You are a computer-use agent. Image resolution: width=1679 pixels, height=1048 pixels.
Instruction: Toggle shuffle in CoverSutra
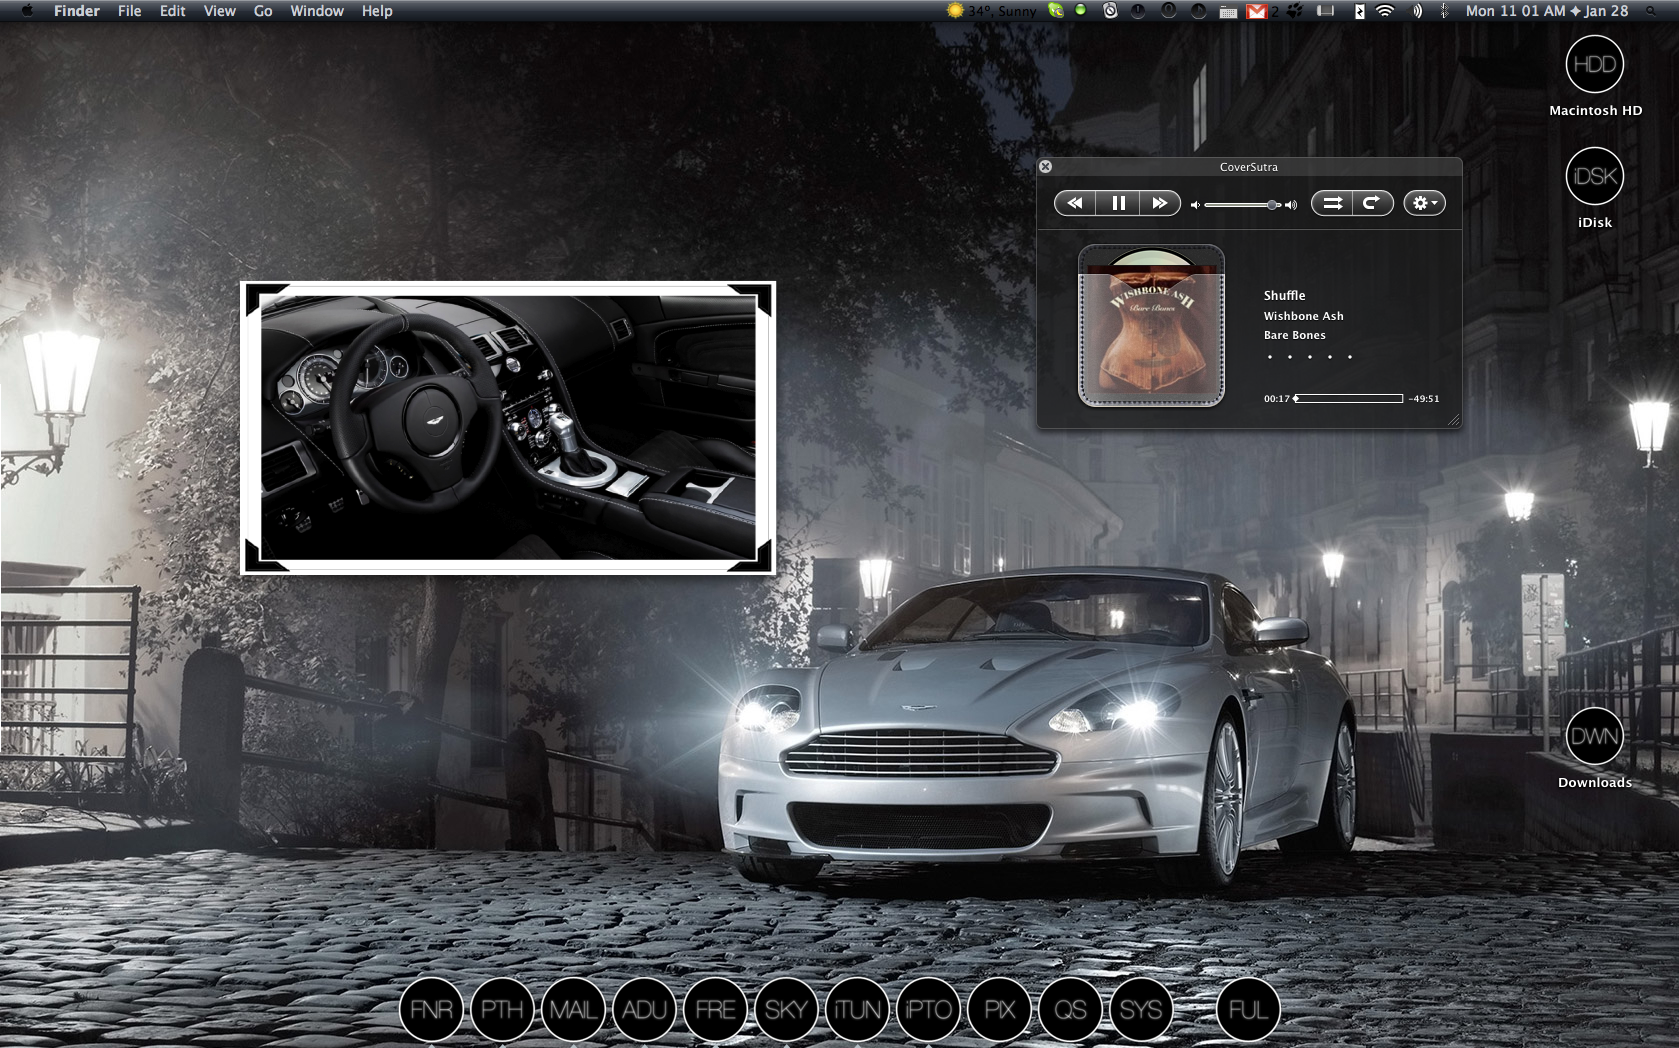click(x=1332, y=203)
